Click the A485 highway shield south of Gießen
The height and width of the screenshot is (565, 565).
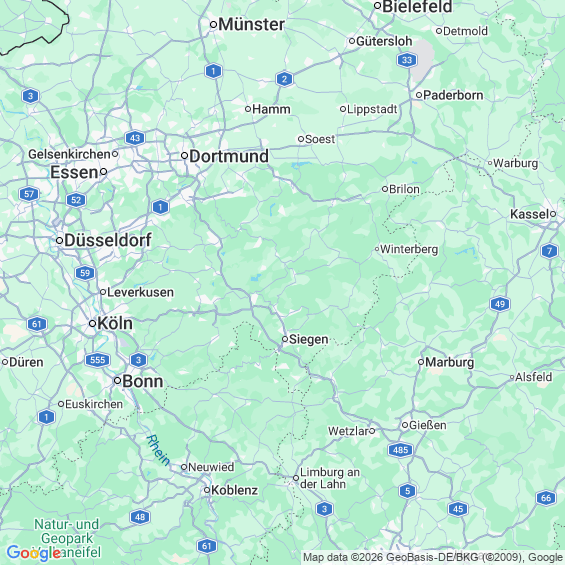coord(400,450)
